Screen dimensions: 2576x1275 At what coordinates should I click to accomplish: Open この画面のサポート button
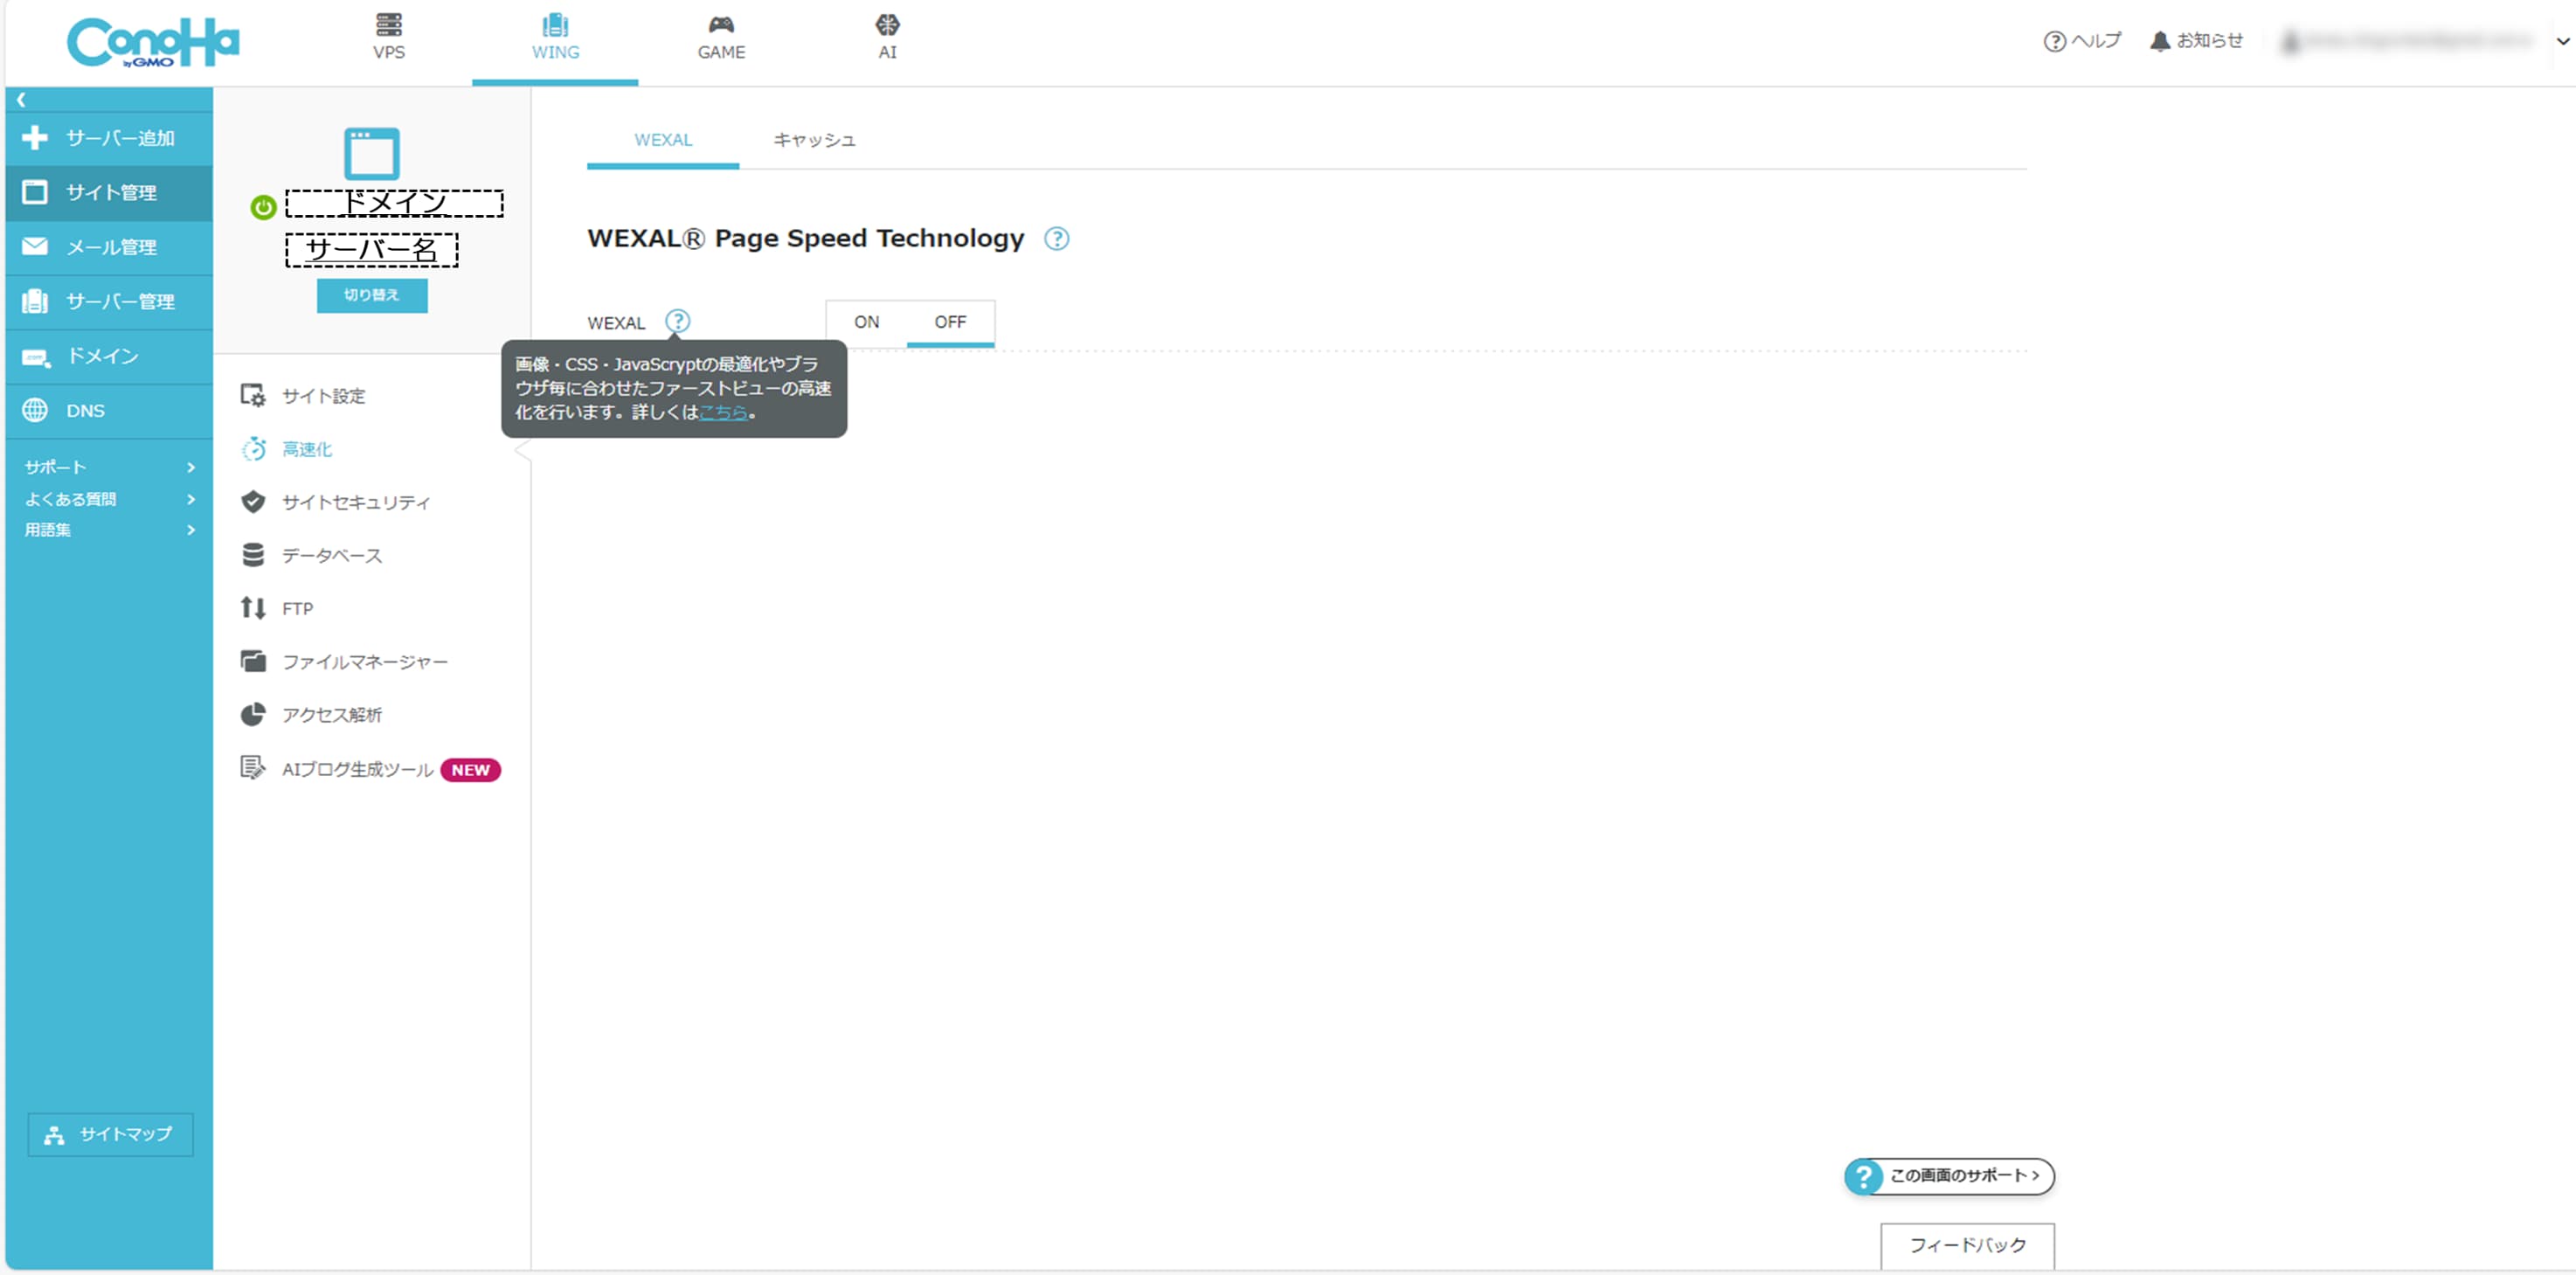click(x=1950, y=1176)
